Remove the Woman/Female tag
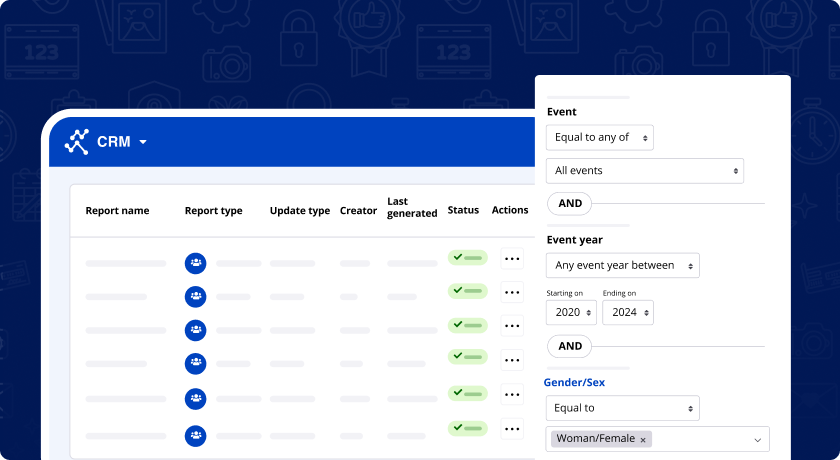Image resolution: width=840 pixels, height=460 pixels. point(643,439)
